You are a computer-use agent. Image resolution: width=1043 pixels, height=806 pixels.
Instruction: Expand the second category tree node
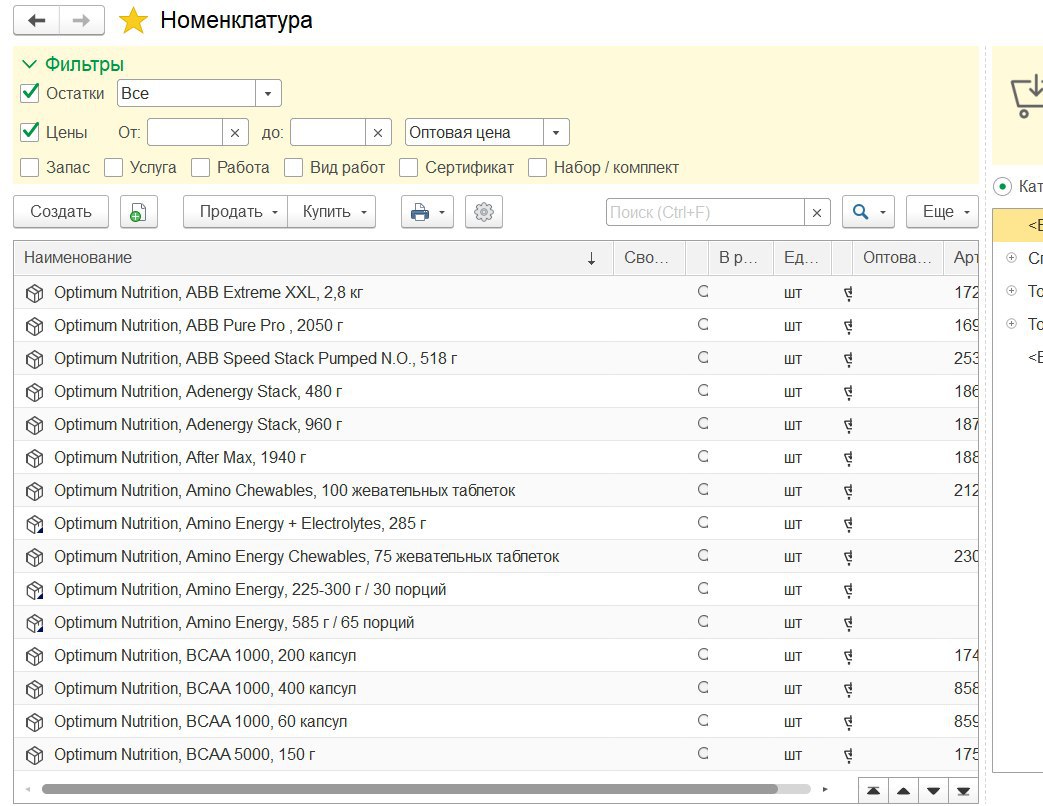1012,291
